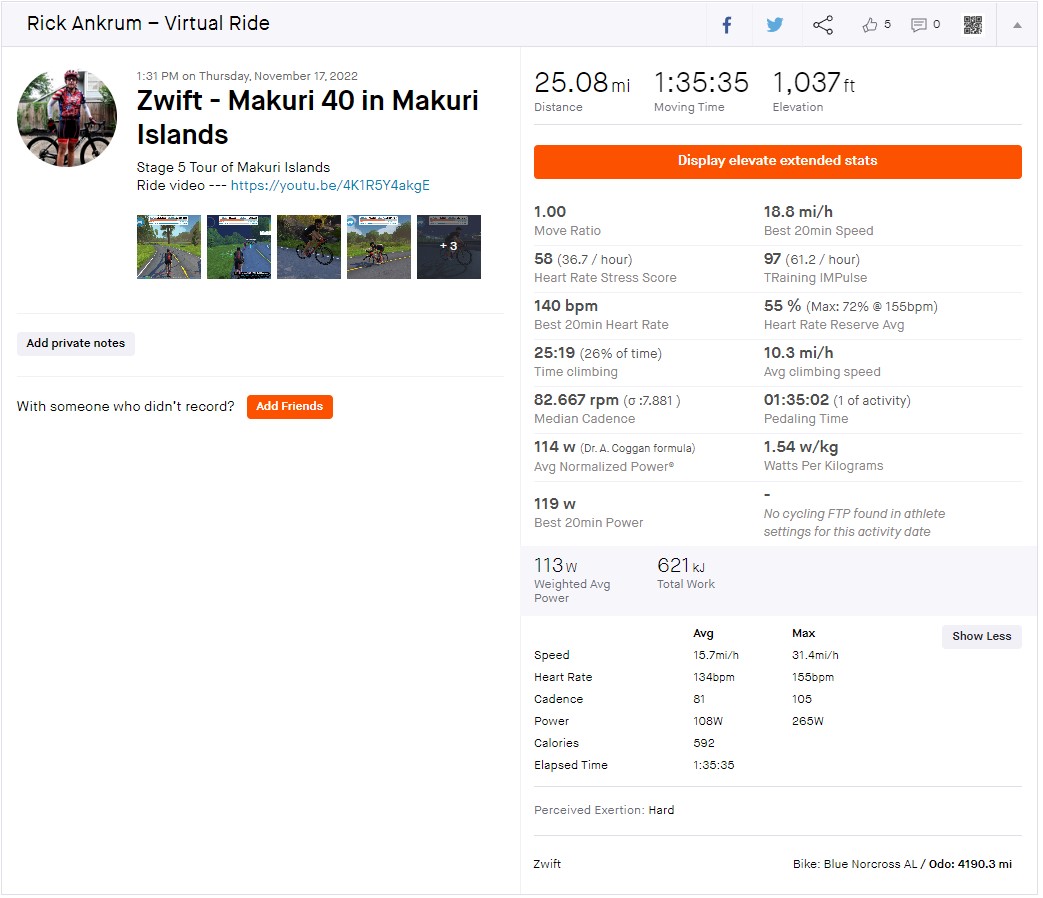Image resolution: width=1043 pixels, height=898 pixels.
Task: Open the second ride screenshot thumbnail
Action: (x=239, y=247)
